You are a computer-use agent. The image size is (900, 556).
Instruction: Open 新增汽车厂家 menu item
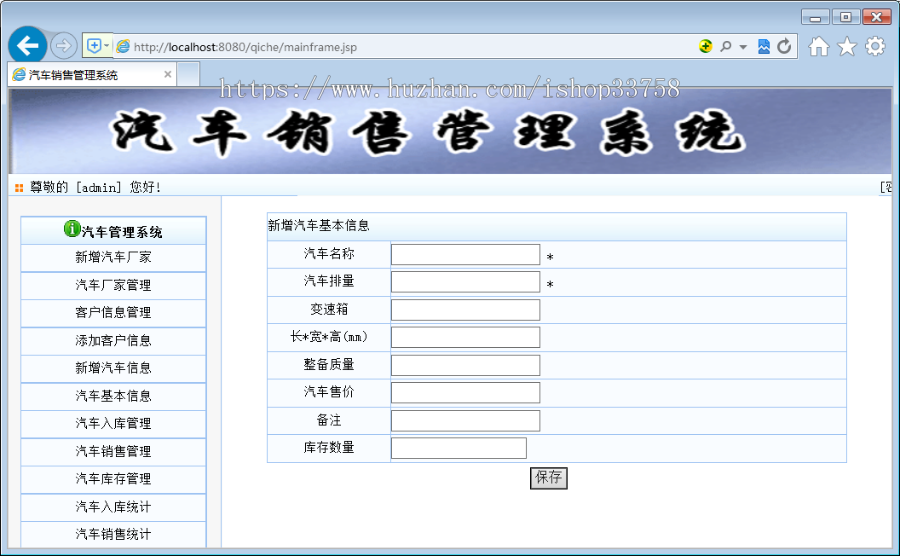click(113, 257)
